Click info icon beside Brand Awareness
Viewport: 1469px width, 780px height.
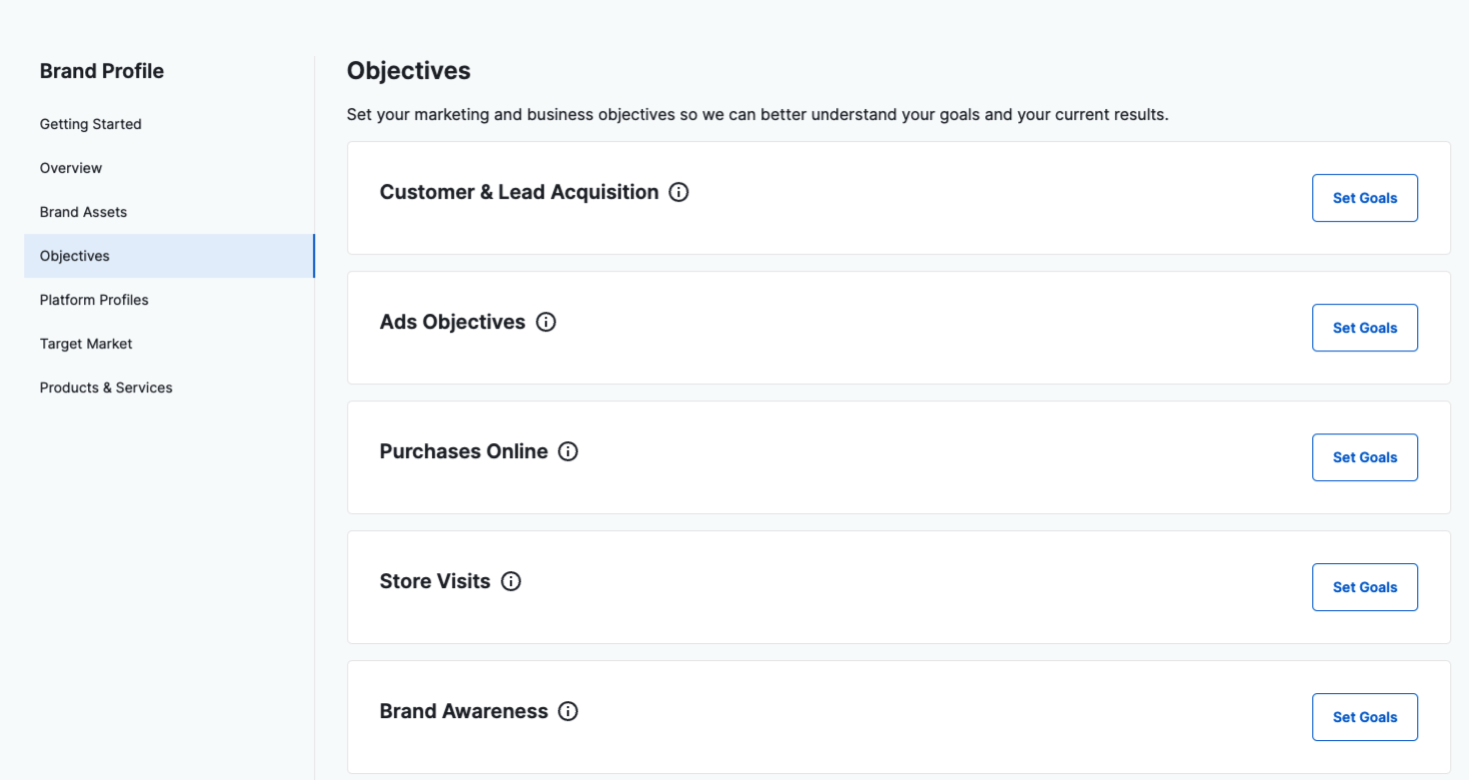click(x=568, y=711)
